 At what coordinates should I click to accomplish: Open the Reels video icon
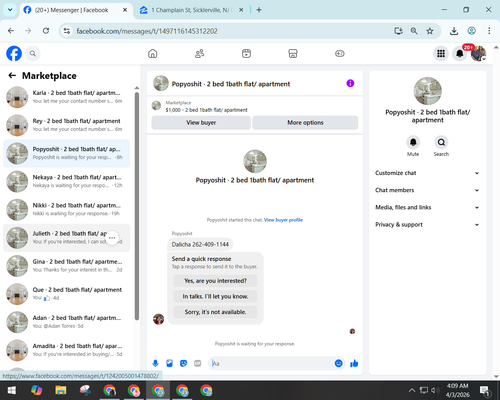[246, 53]
